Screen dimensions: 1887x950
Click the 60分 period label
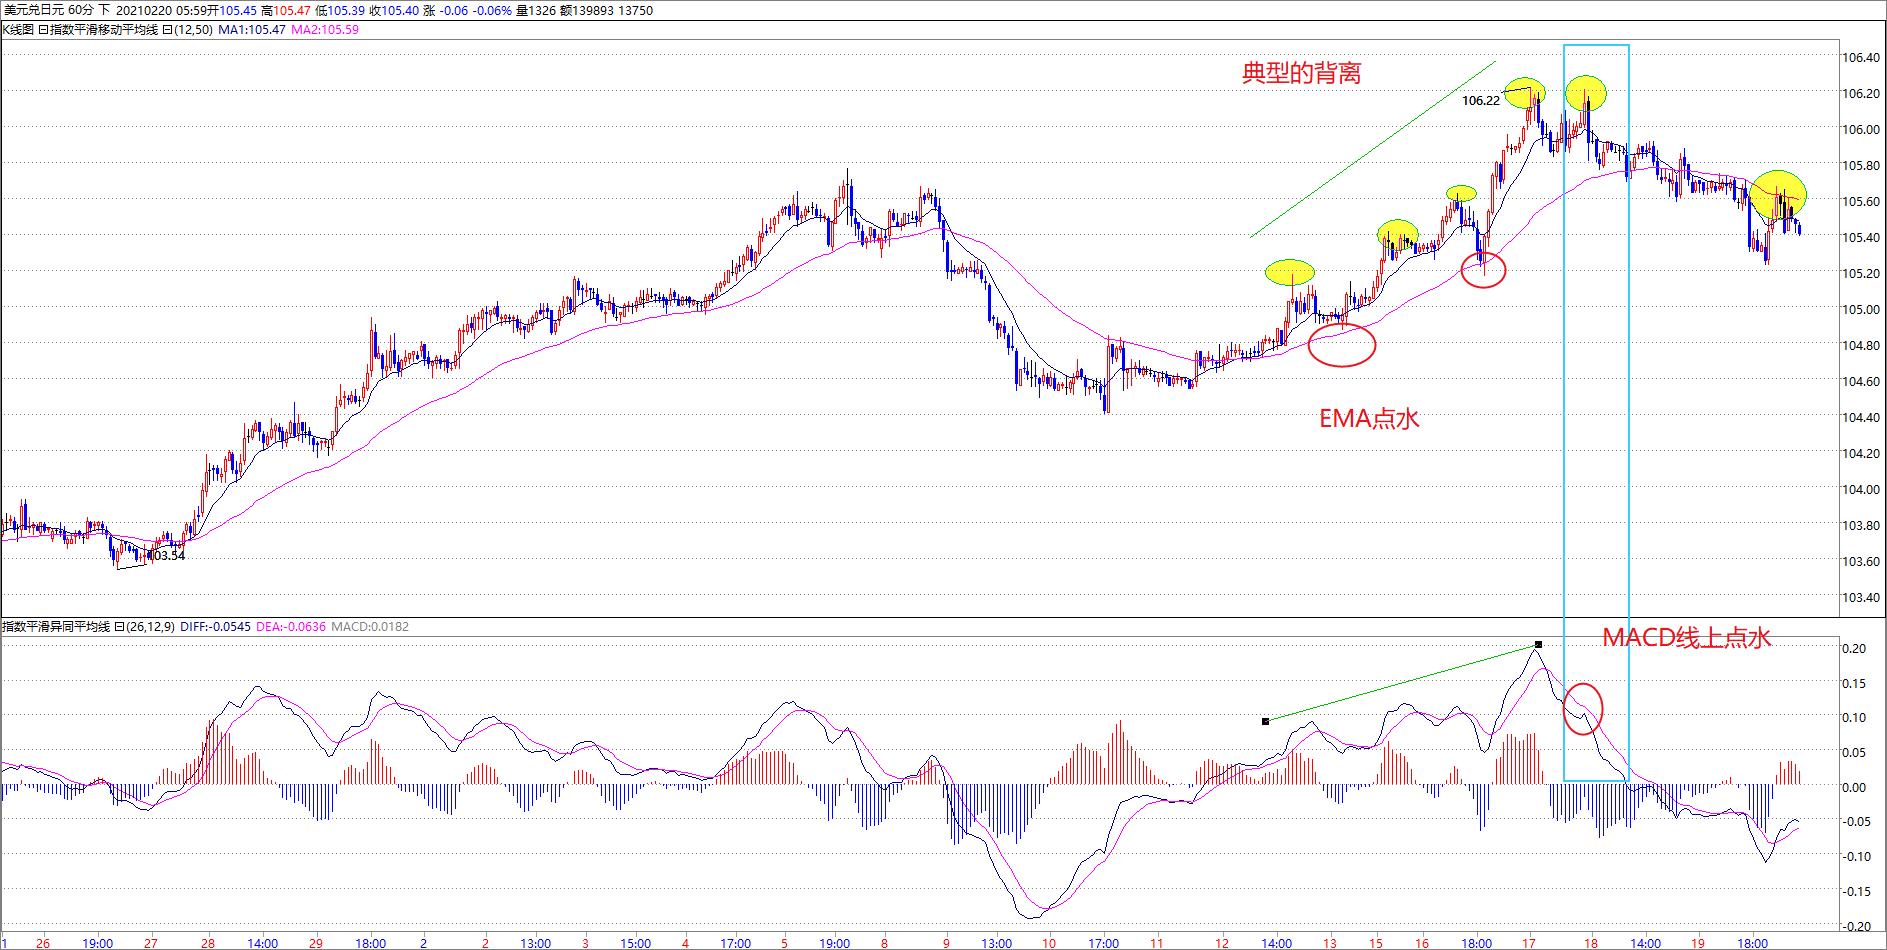(81, 10)
